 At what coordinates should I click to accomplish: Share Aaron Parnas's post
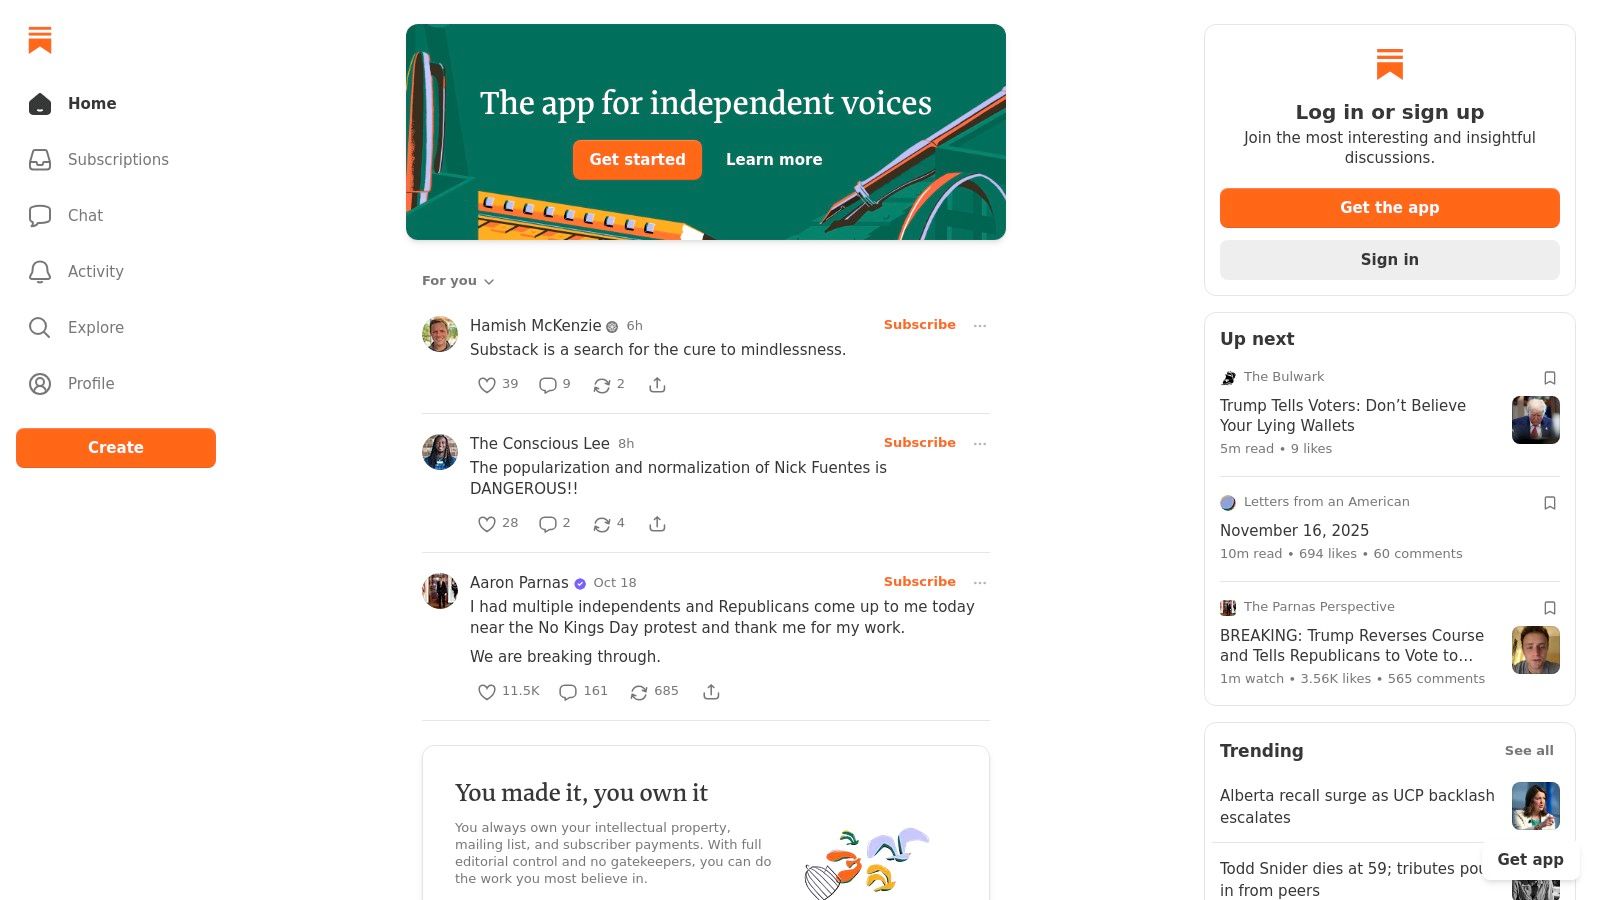711,691
